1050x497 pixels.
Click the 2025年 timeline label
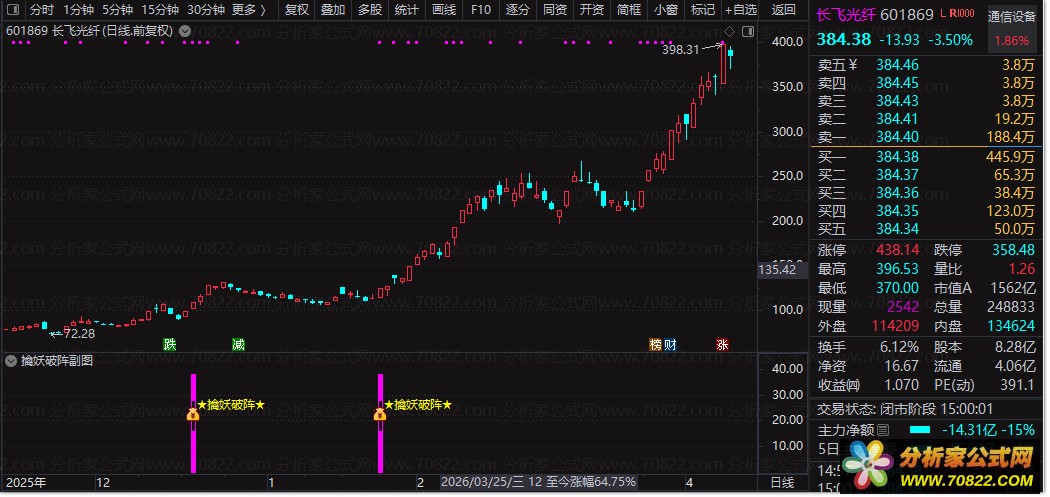[x=26, y=482]
